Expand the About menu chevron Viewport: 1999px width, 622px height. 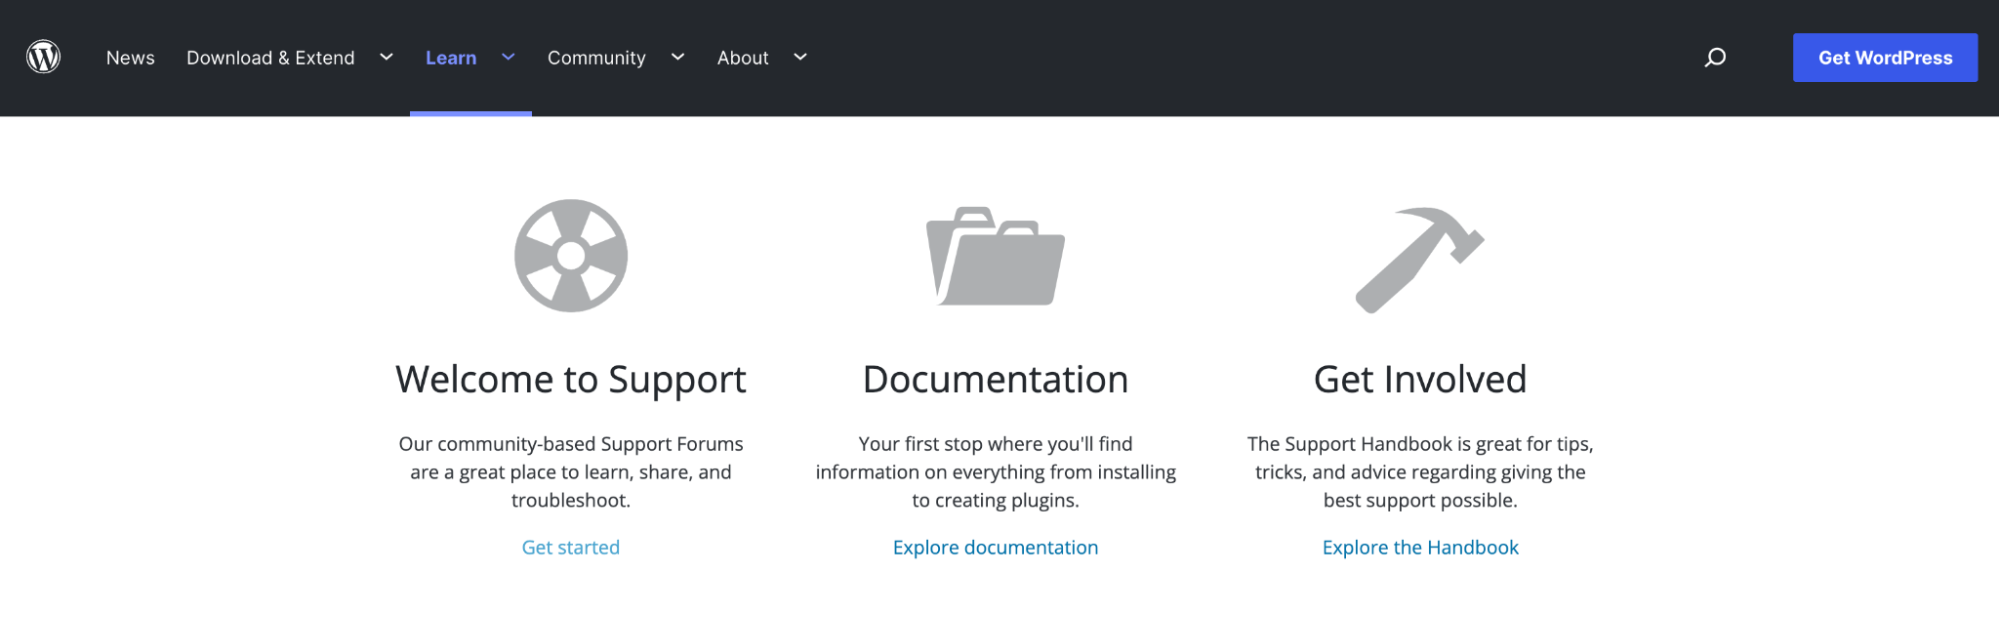800,57
